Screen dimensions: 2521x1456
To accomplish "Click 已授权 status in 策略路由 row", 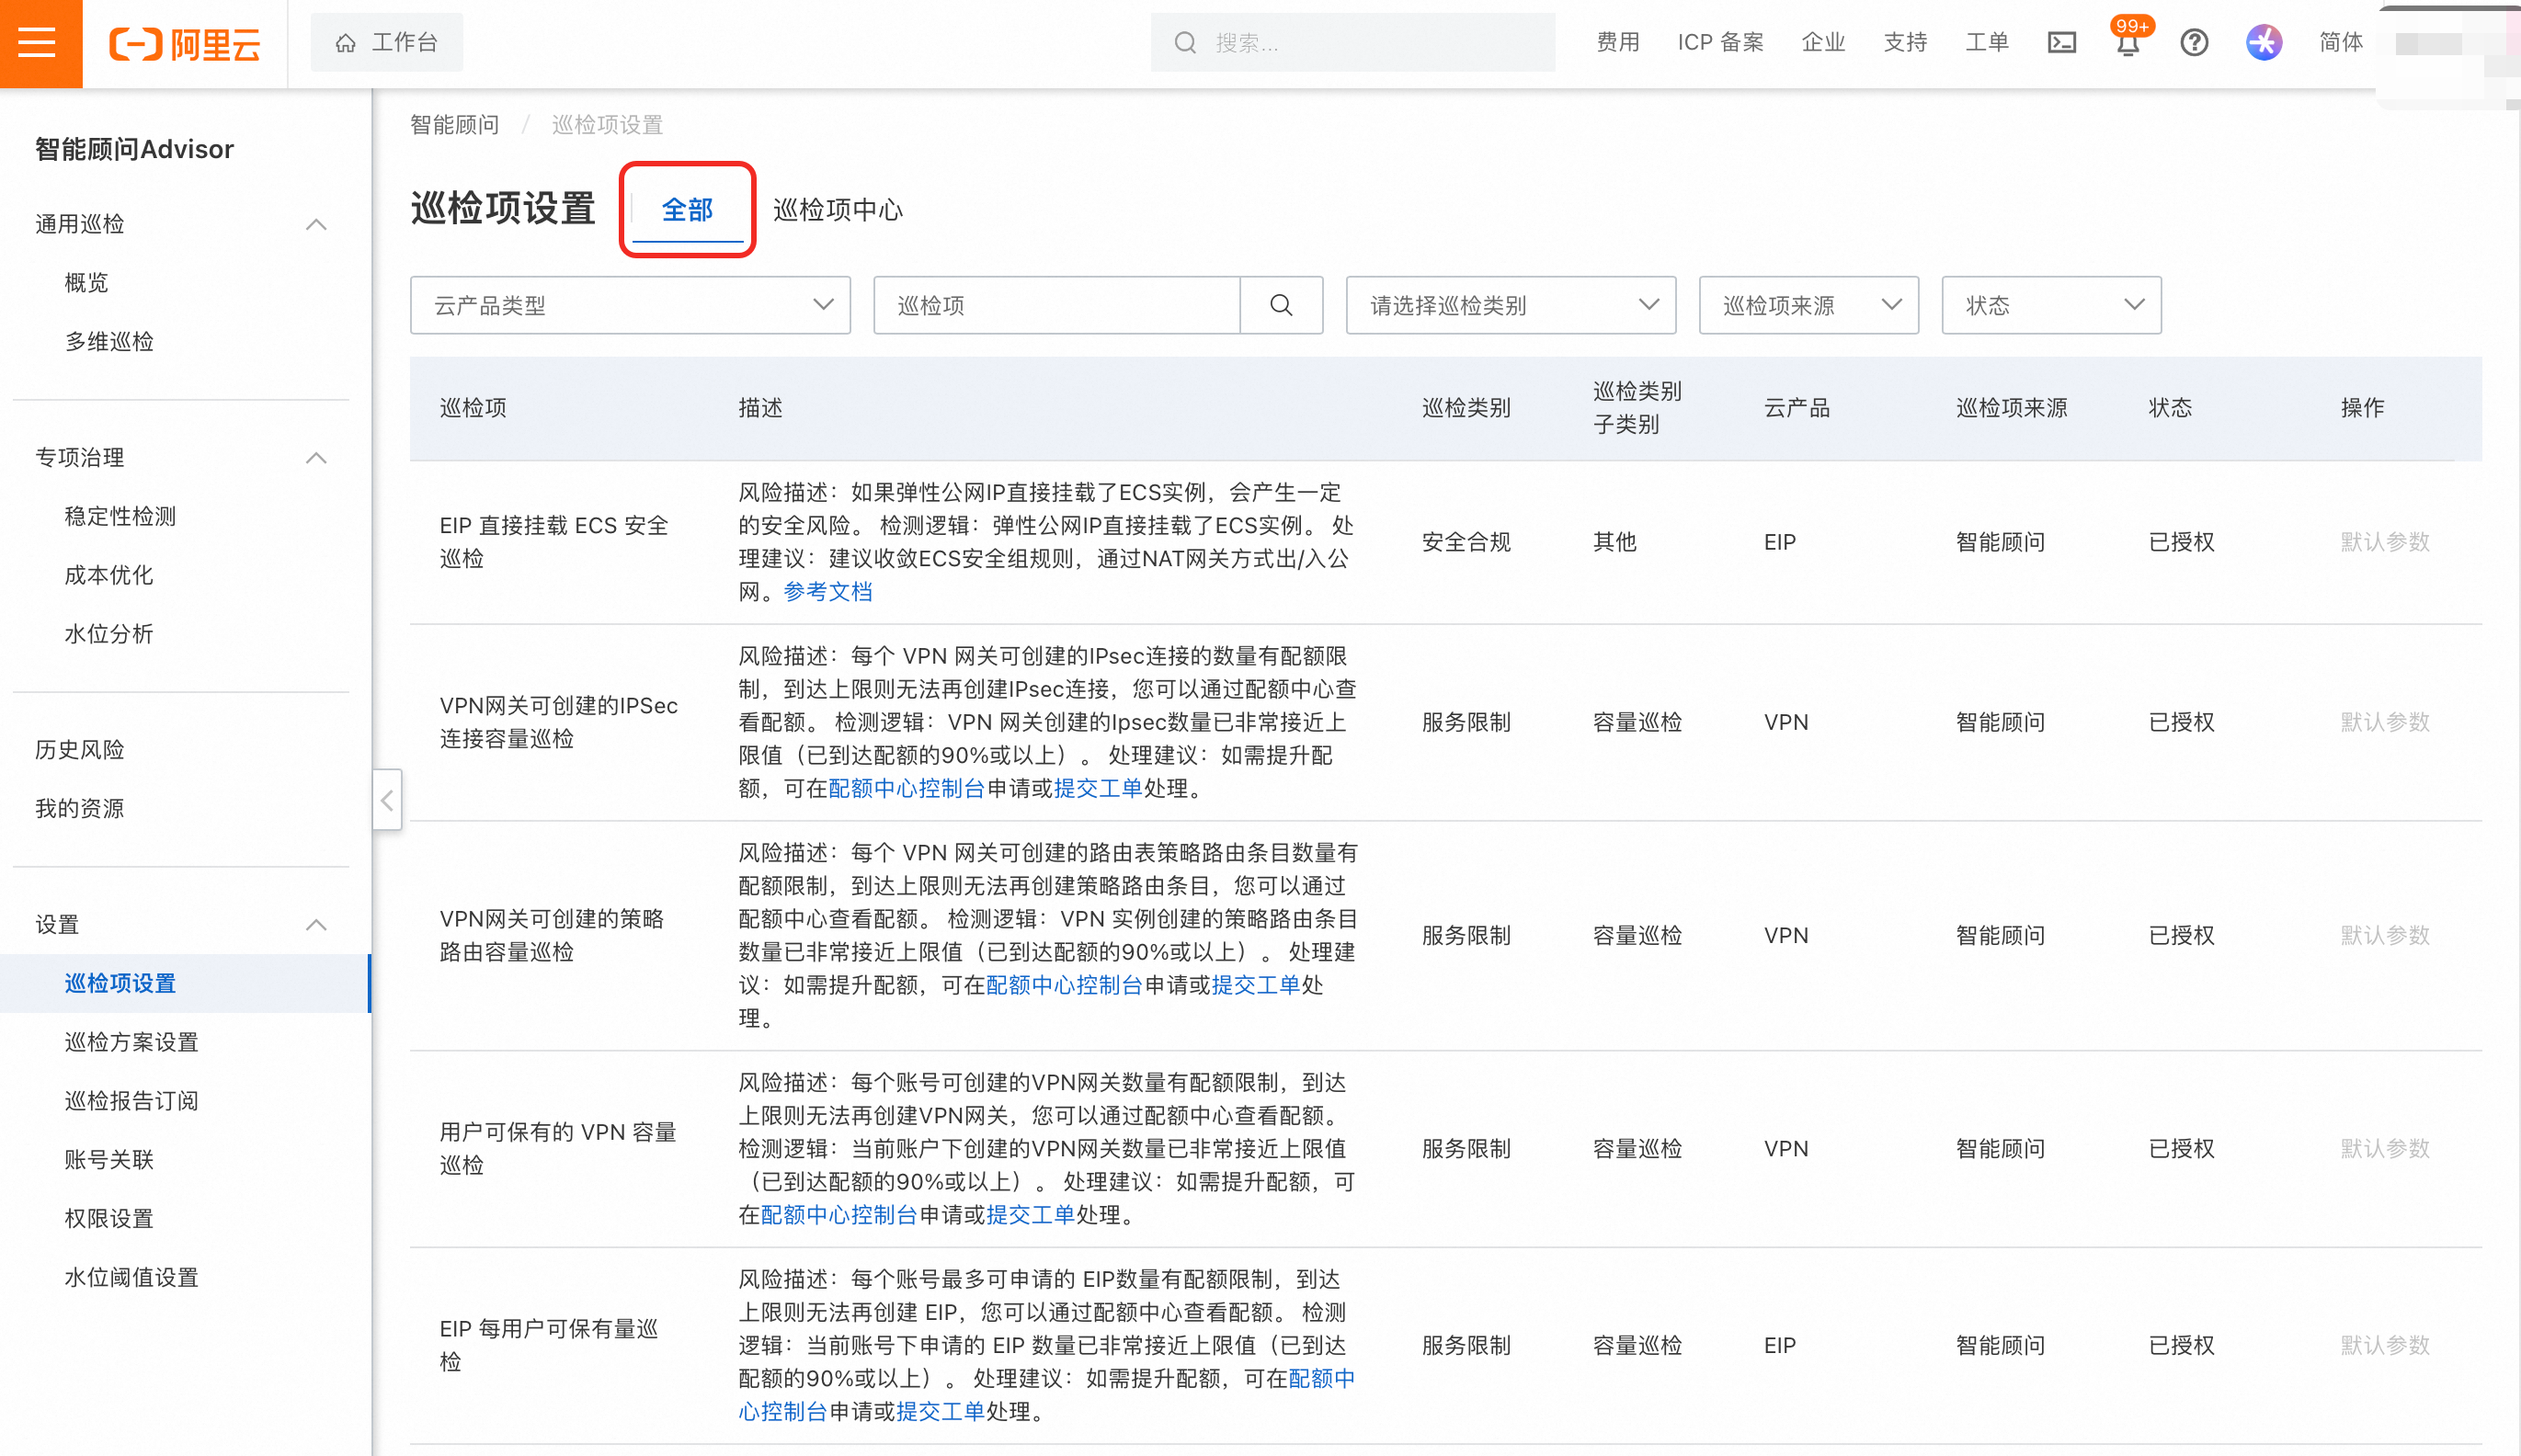I will point(2182,936).
